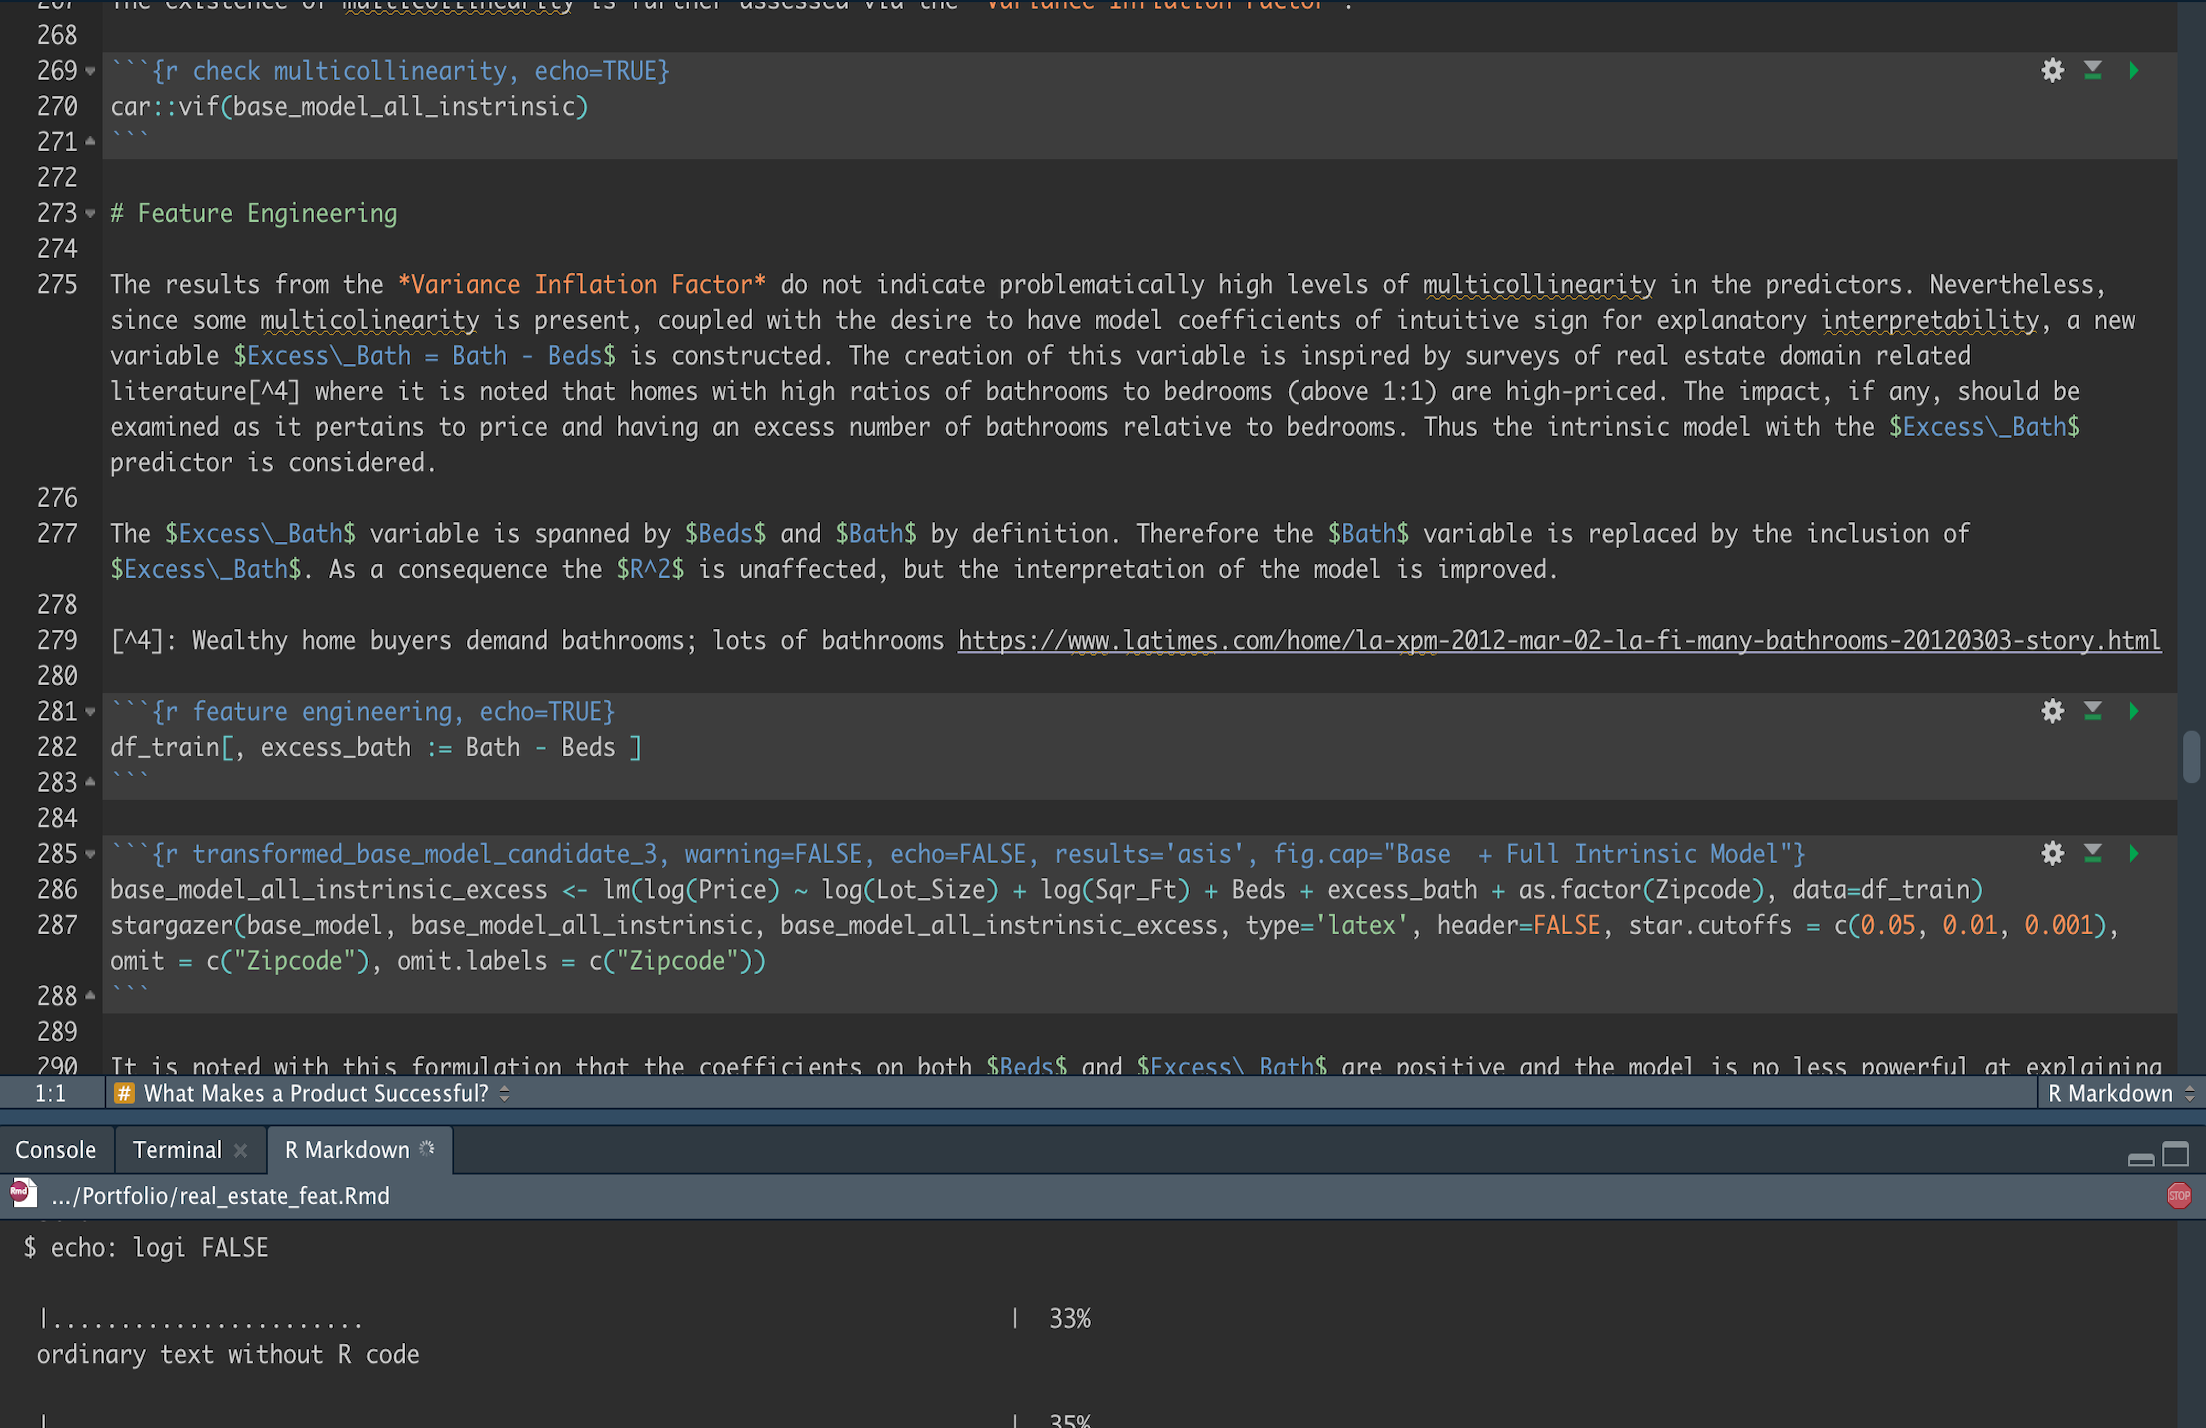This screenshot has height=1428, width=2206.
Task: Collapse the chunk at line 269
Action: coord(90,71)
